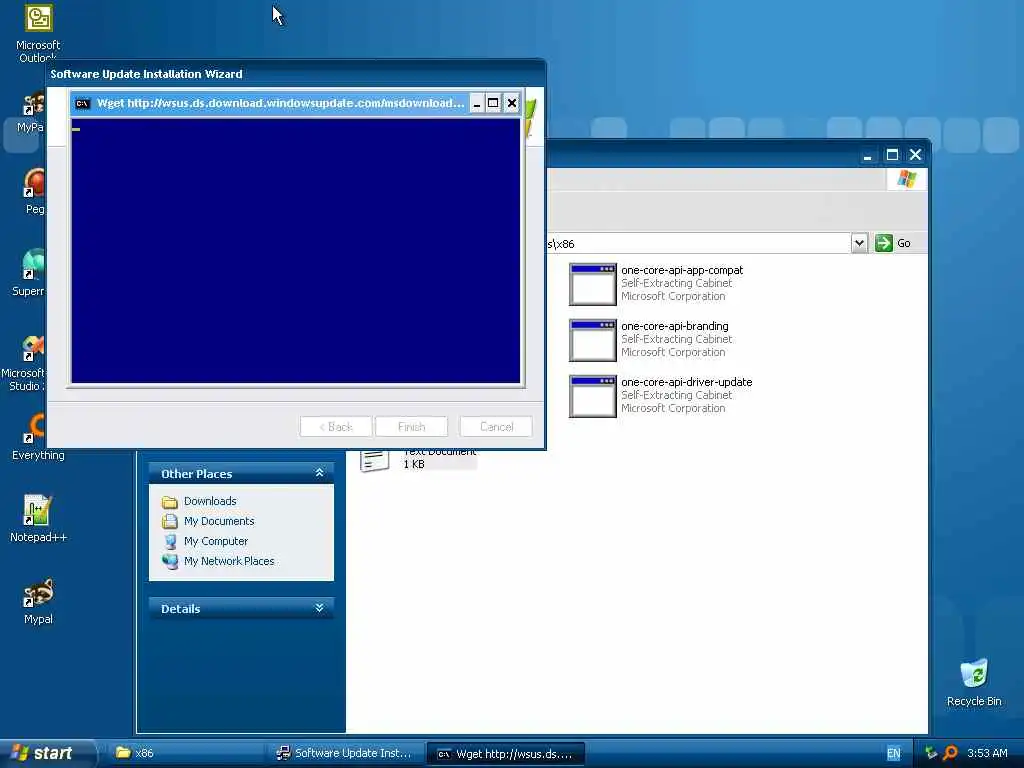Select the one-core-api-app-compat file name
The height and width of the screenshot is (768, 1024).
pyautogui.click(x=682, y=270)
